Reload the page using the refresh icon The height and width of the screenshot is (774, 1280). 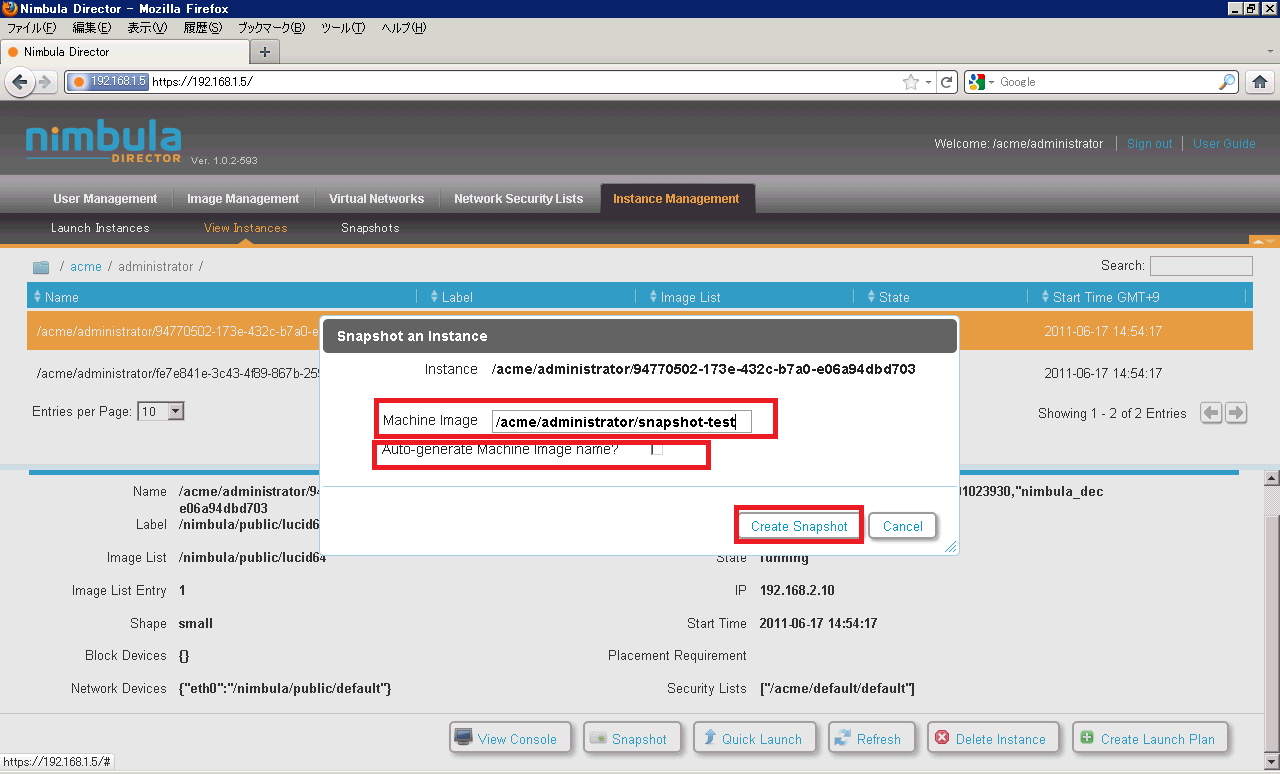(947, 82)
